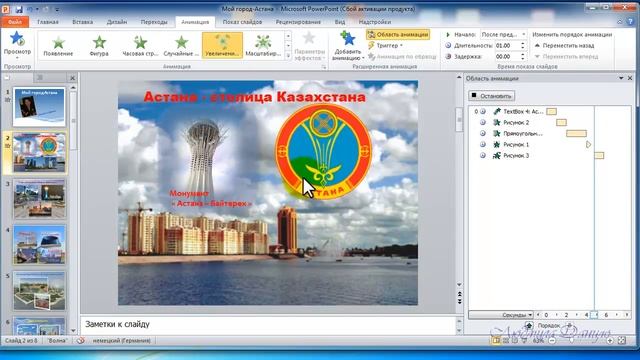Open the Надстройки ribbon tab
Image resolution: width=640 pixels, height=360 pixels.
(375, 22)
